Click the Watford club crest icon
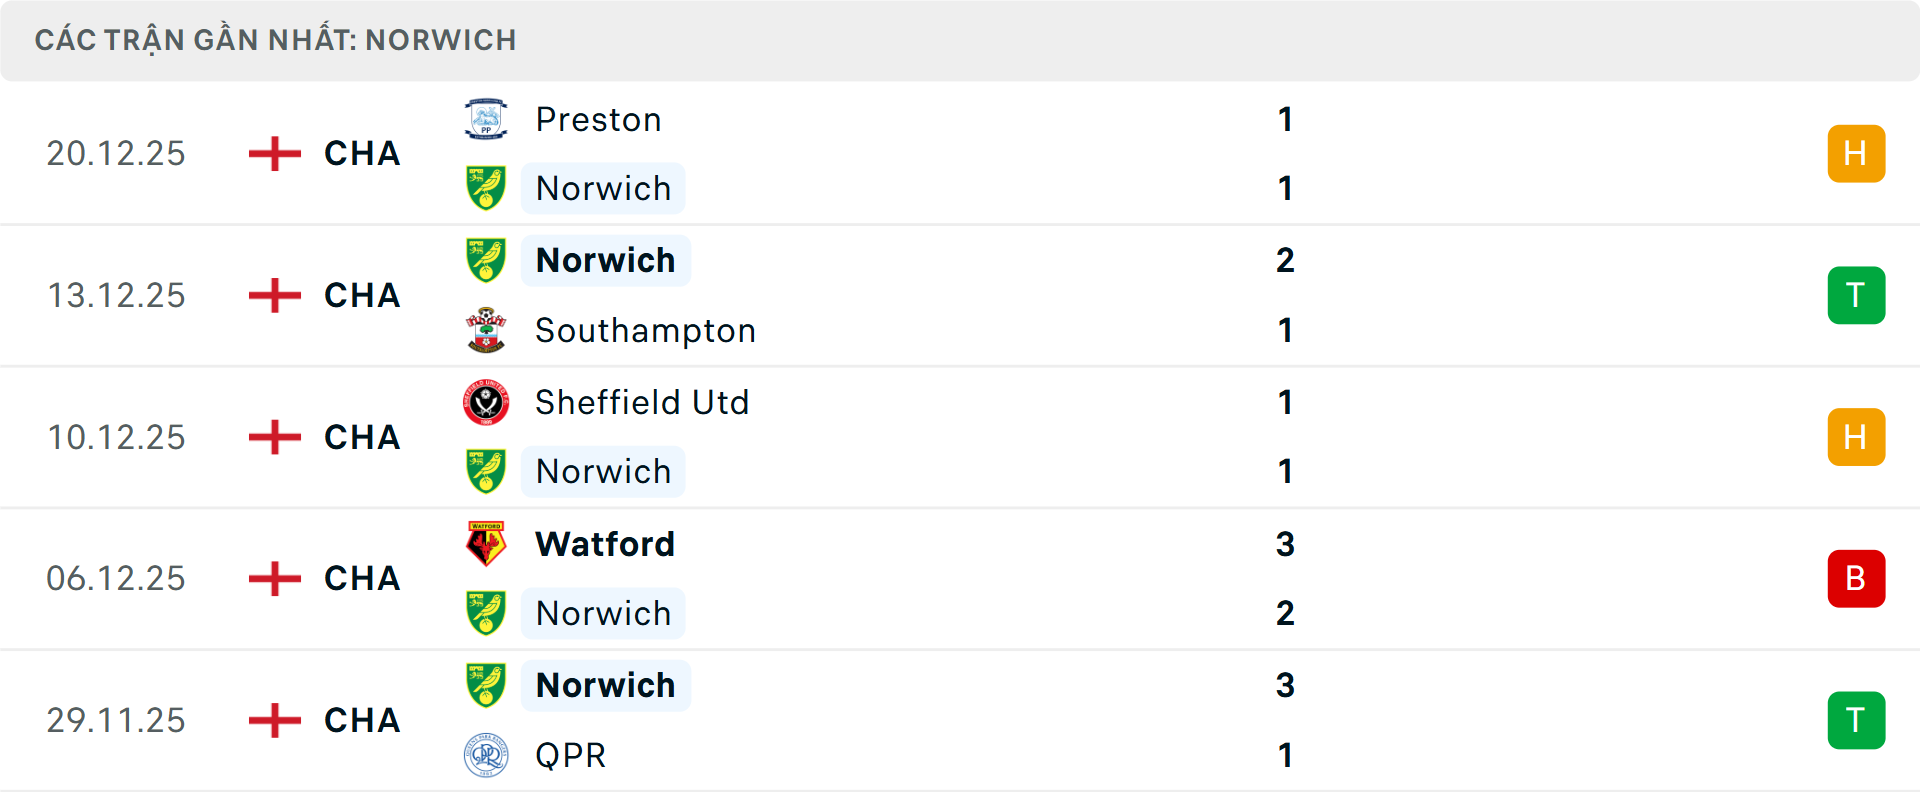Viewport: 1920px width, 792px height. pyautogui.click(x=486, y=544)
